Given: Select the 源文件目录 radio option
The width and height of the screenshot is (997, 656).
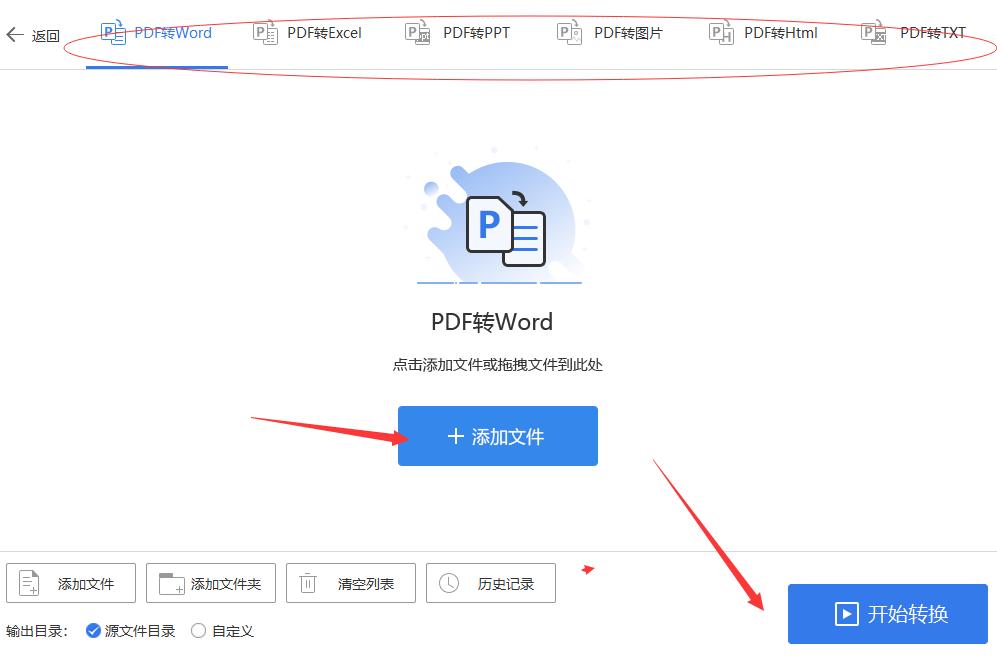Looking at the screenshot, I should [93, 631].
